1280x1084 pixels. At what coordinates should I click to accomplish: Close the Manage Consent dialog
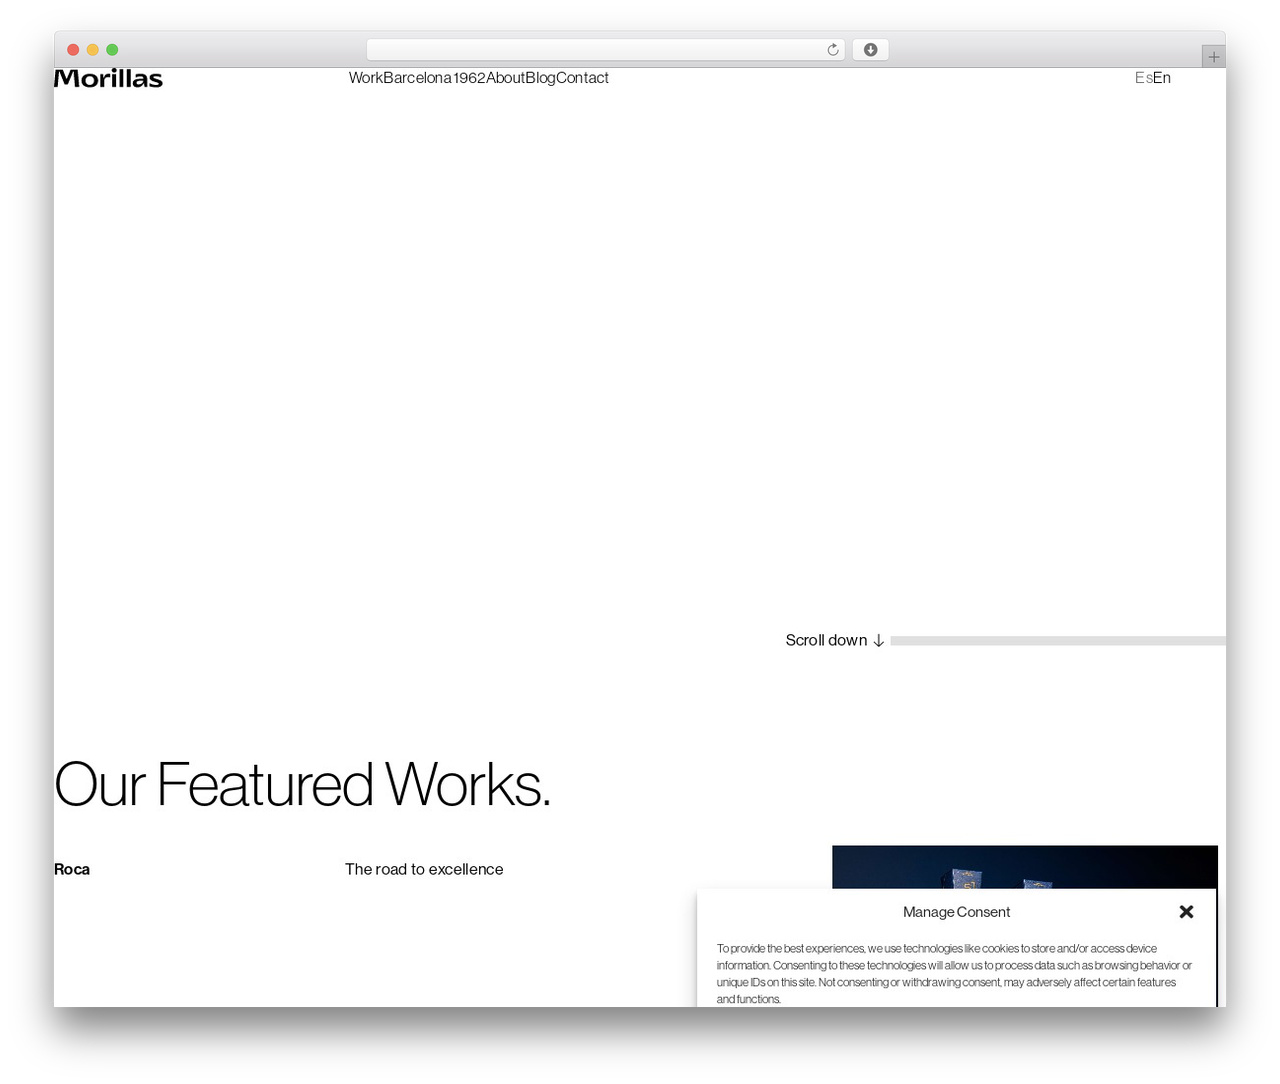[x=1186, y=912]
